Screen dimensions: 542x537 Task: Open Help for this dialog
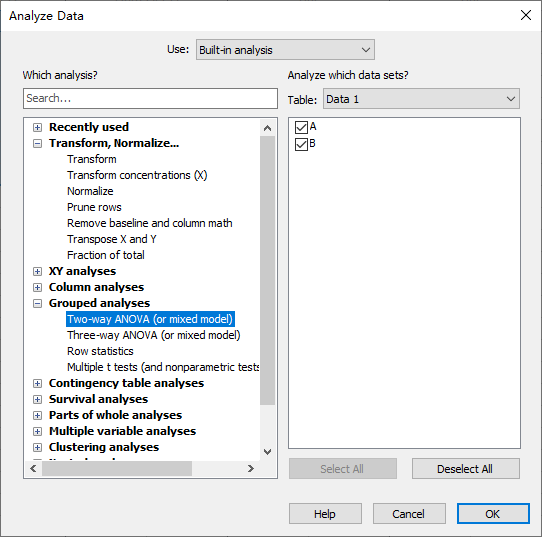(x=325, y=514)
